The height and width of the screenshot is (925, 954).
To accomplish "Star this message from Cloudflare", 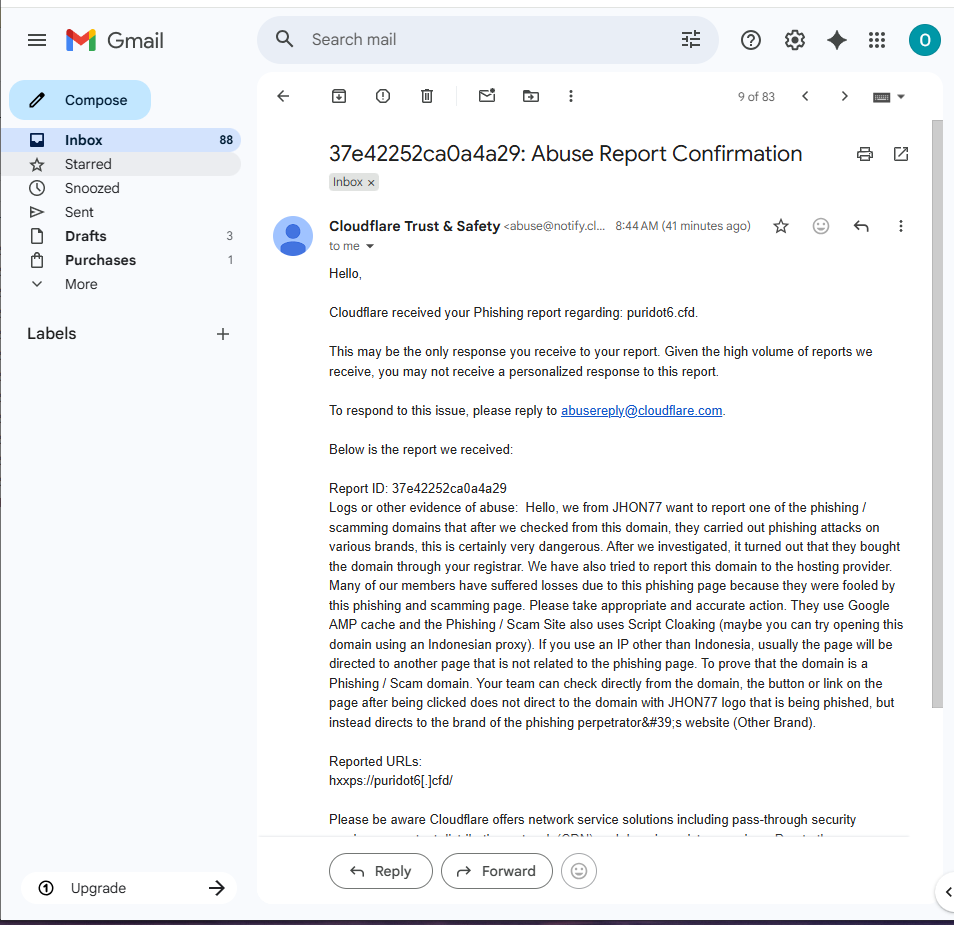I will point(781,226).
